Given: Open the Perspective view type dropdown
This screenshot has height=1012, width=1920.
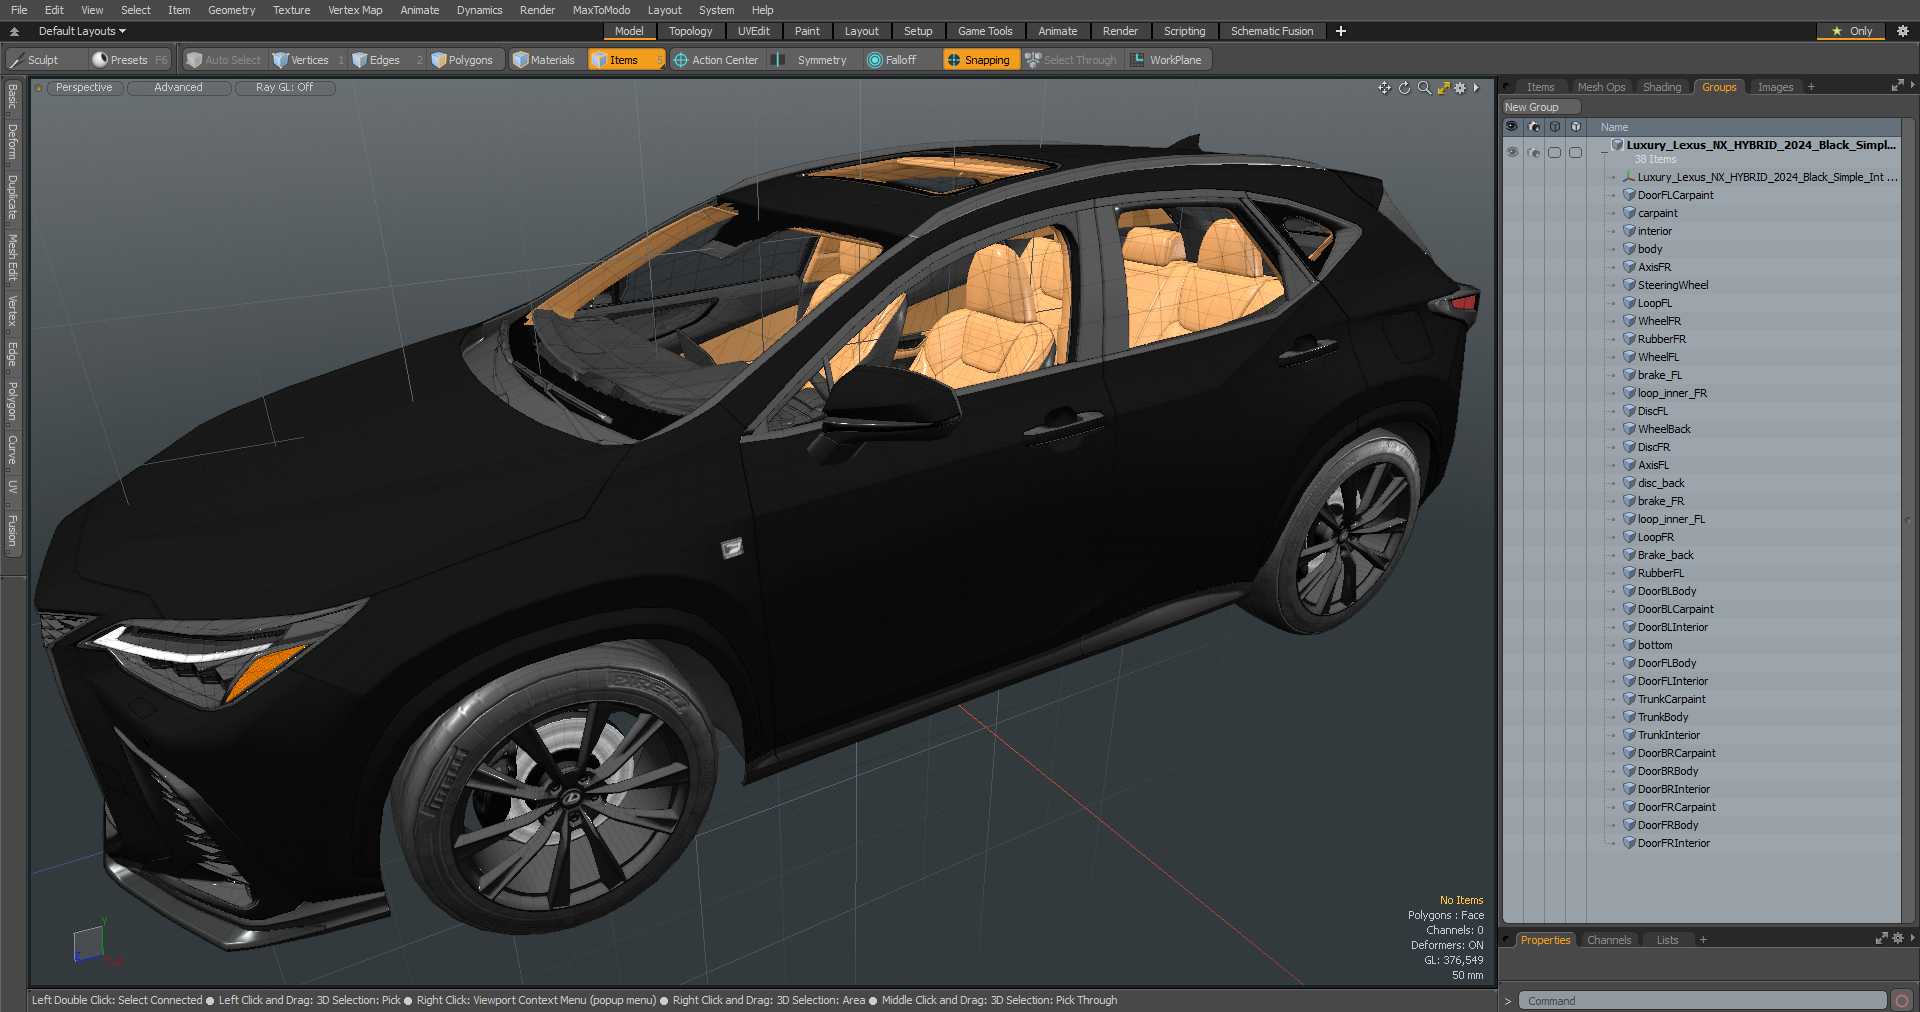Looking at the screenshot, I should pyautogui.click(x=84, y=88).
